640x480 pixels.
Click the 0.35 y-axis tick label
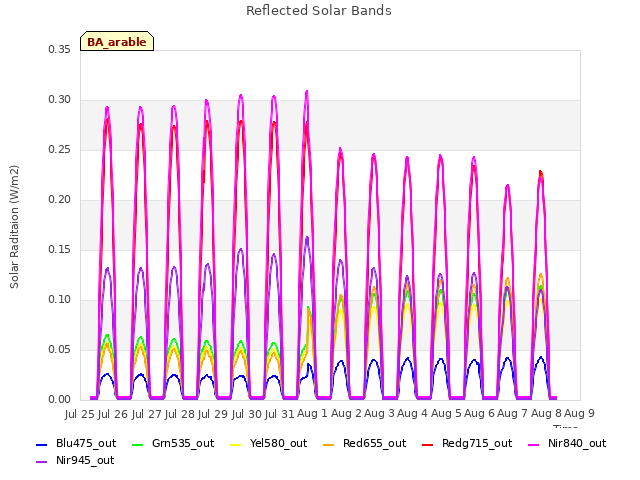click(x=59, y=49)
